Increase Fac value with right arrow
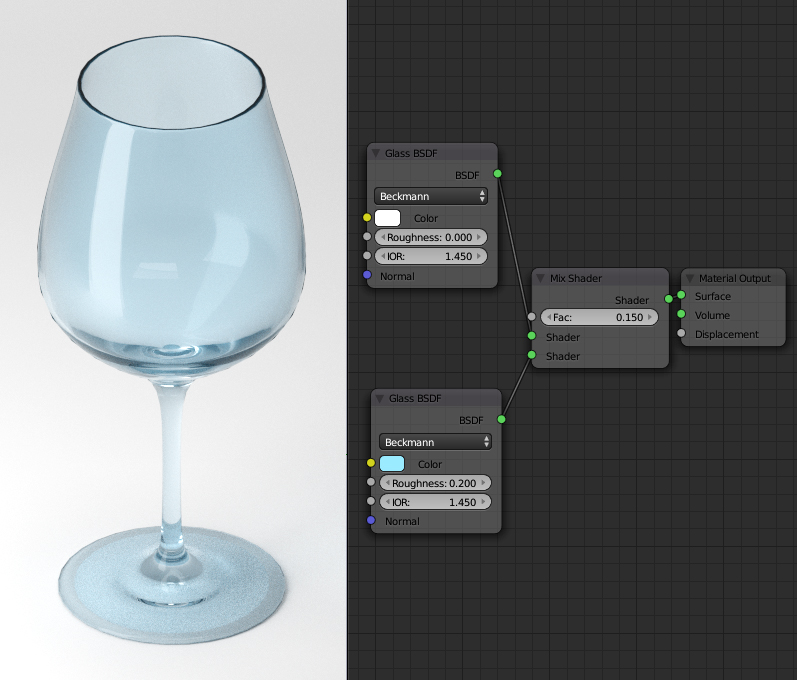 650,317
